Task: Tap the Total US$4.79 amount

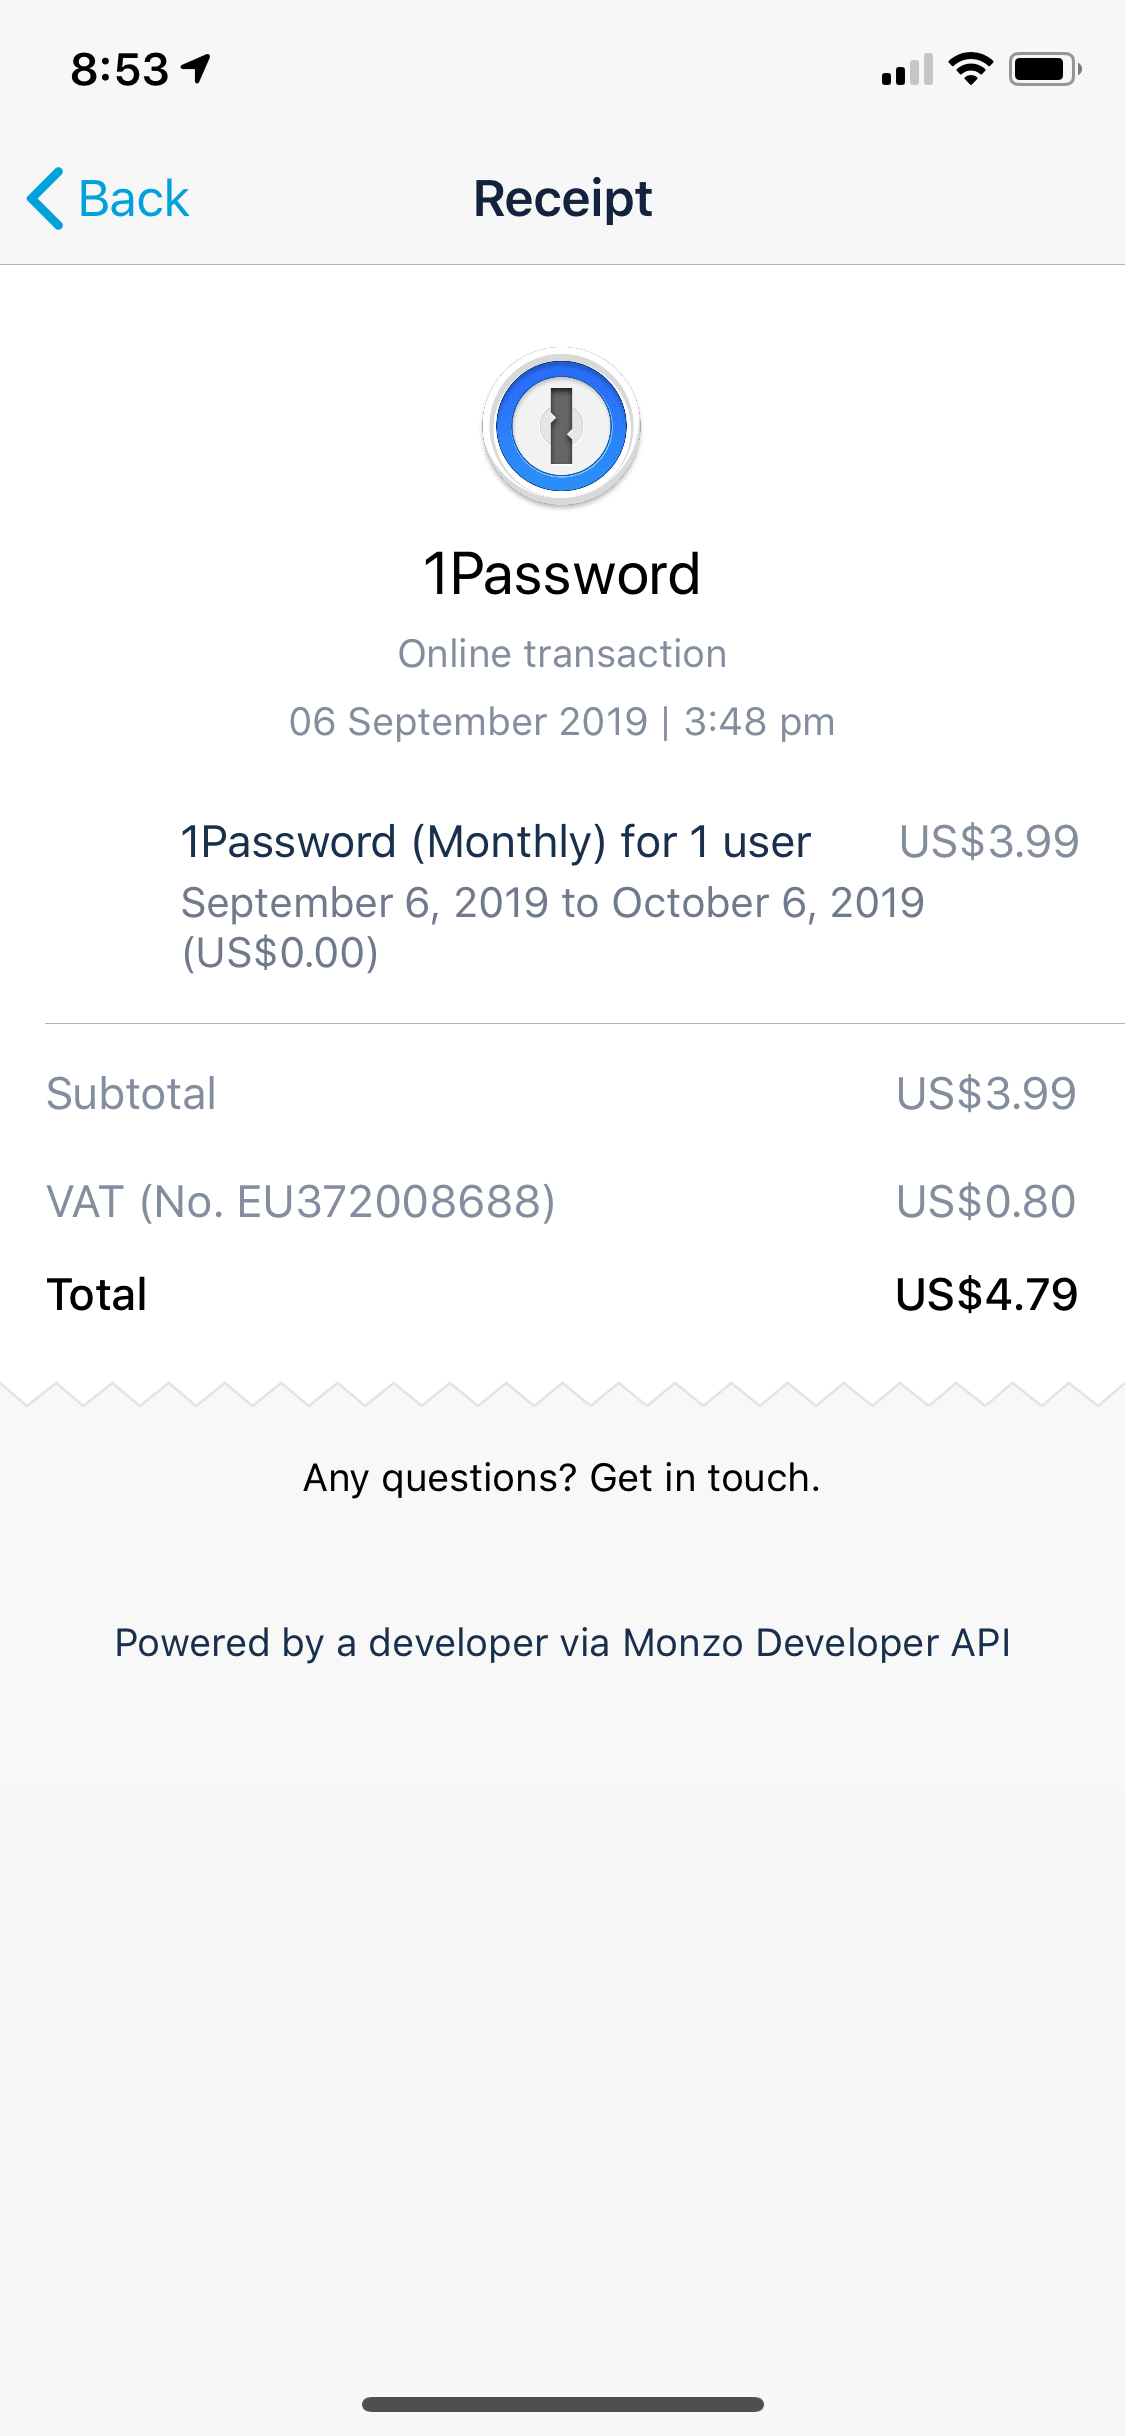Action: pyautogui.click(x=987, y=1294)
